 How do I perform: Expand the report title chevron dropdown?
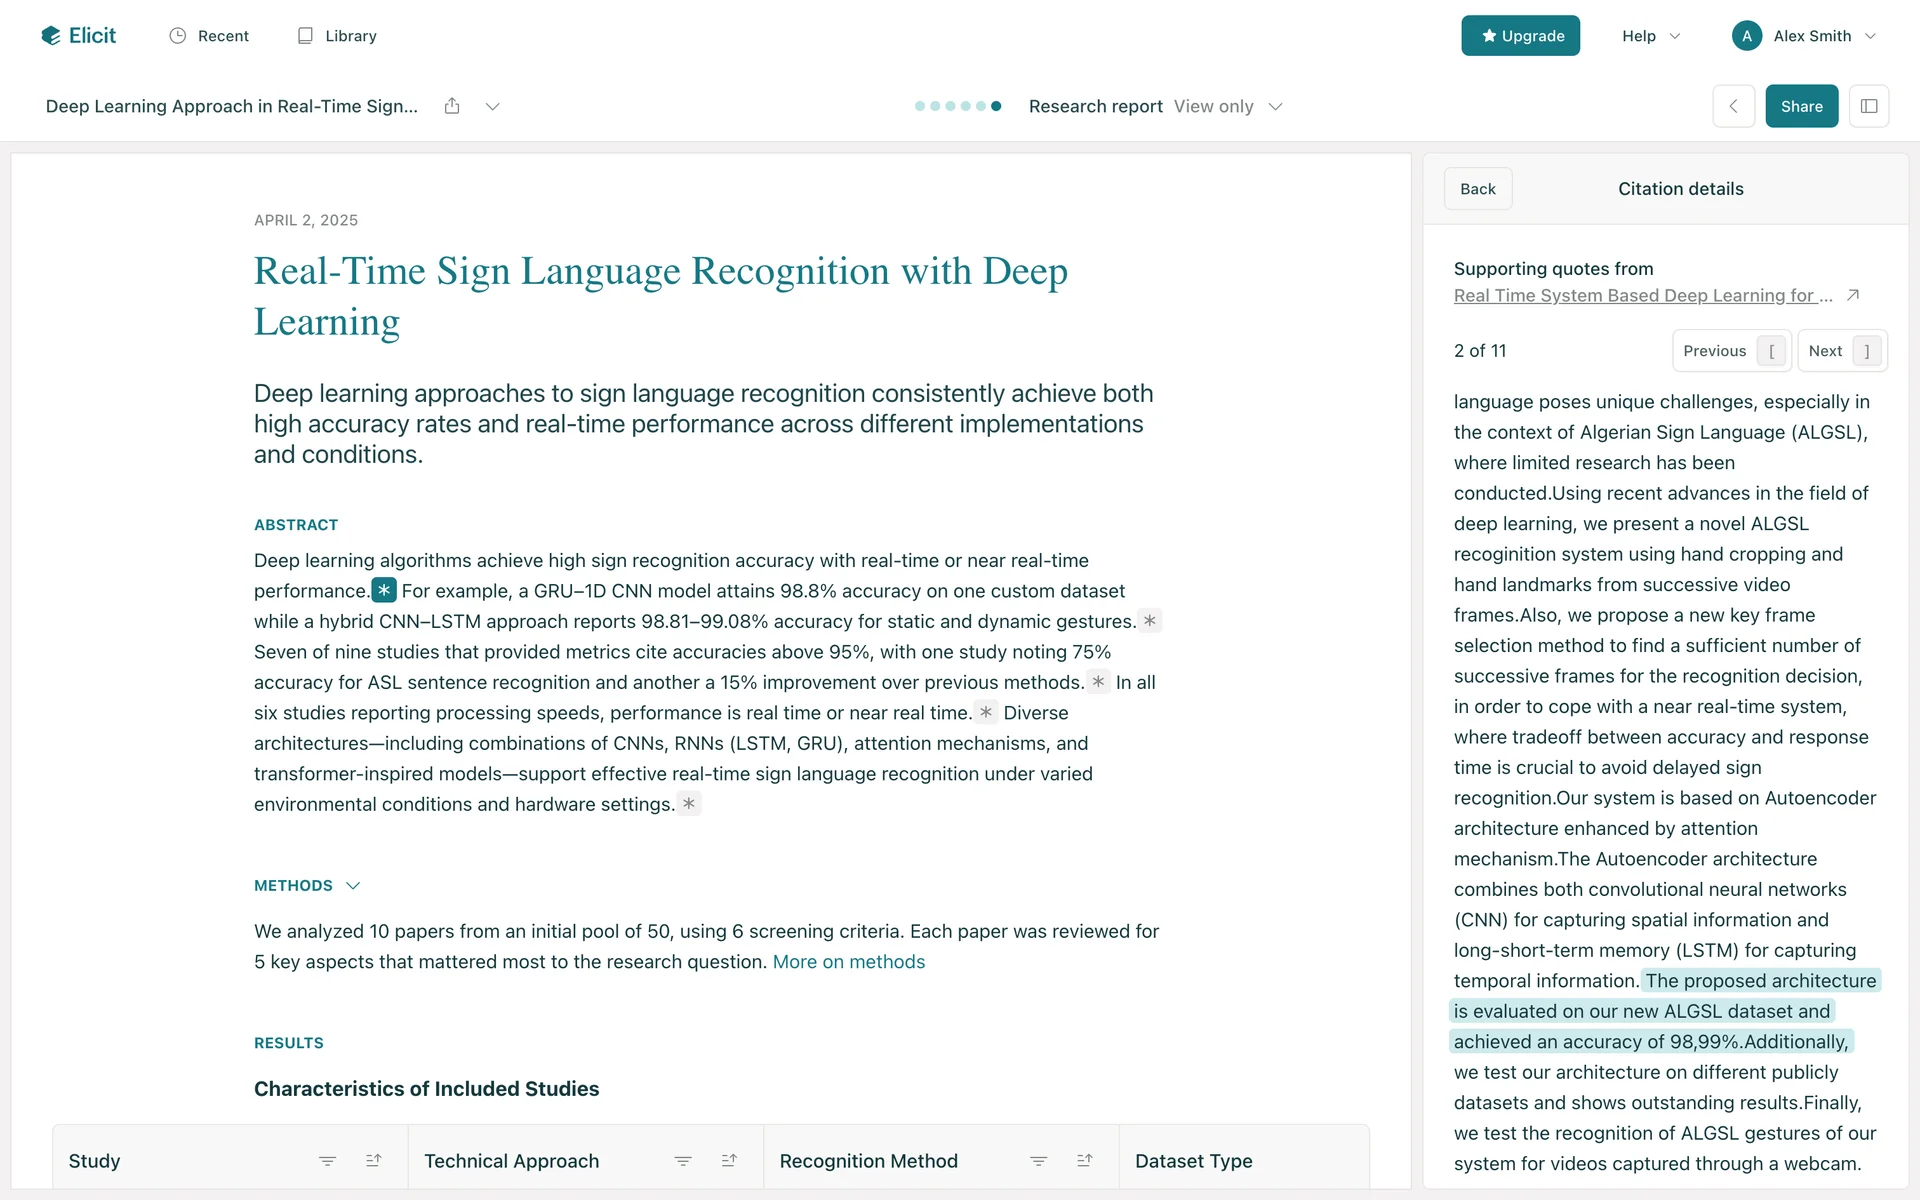pos(492,106)
